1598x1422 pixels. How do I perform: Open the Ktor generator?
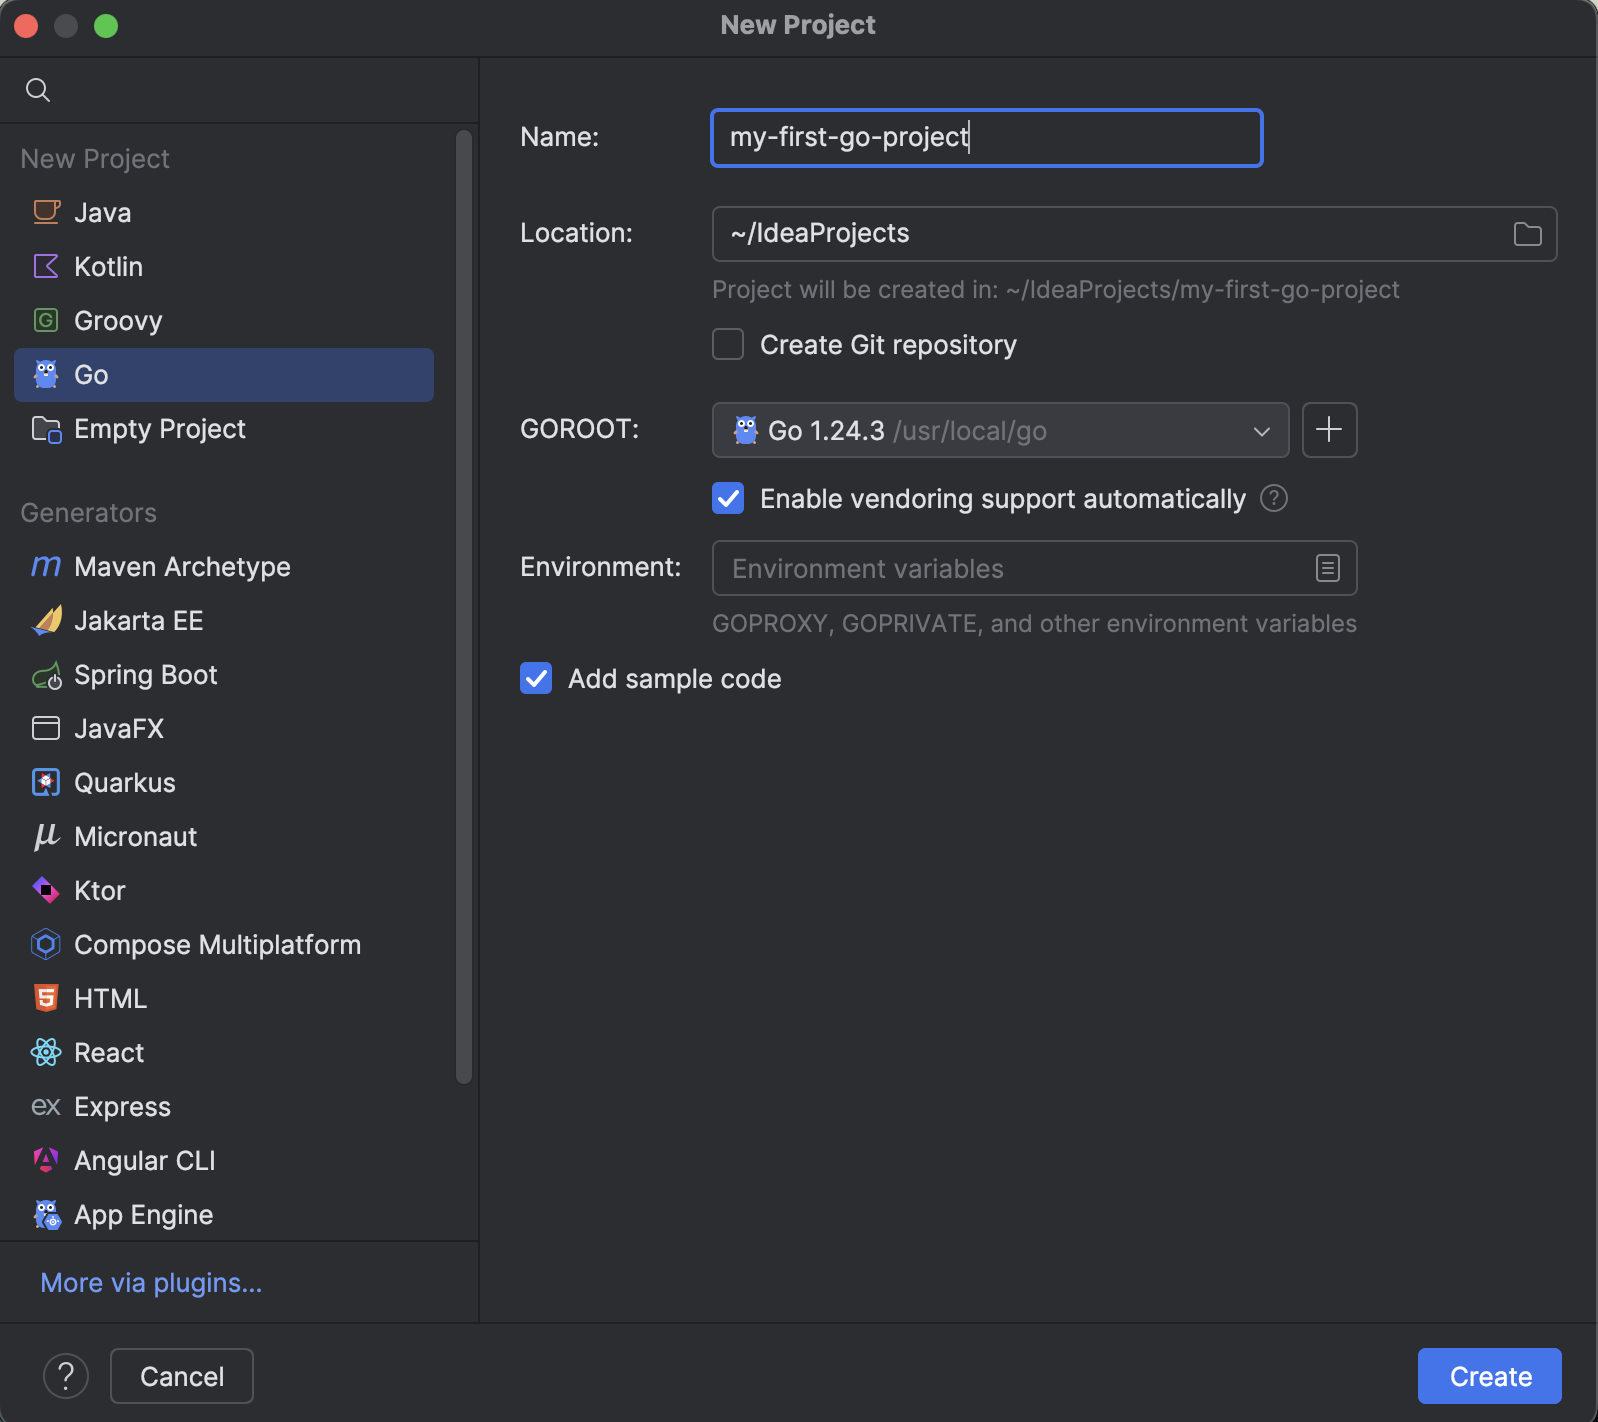pos(224,891)
